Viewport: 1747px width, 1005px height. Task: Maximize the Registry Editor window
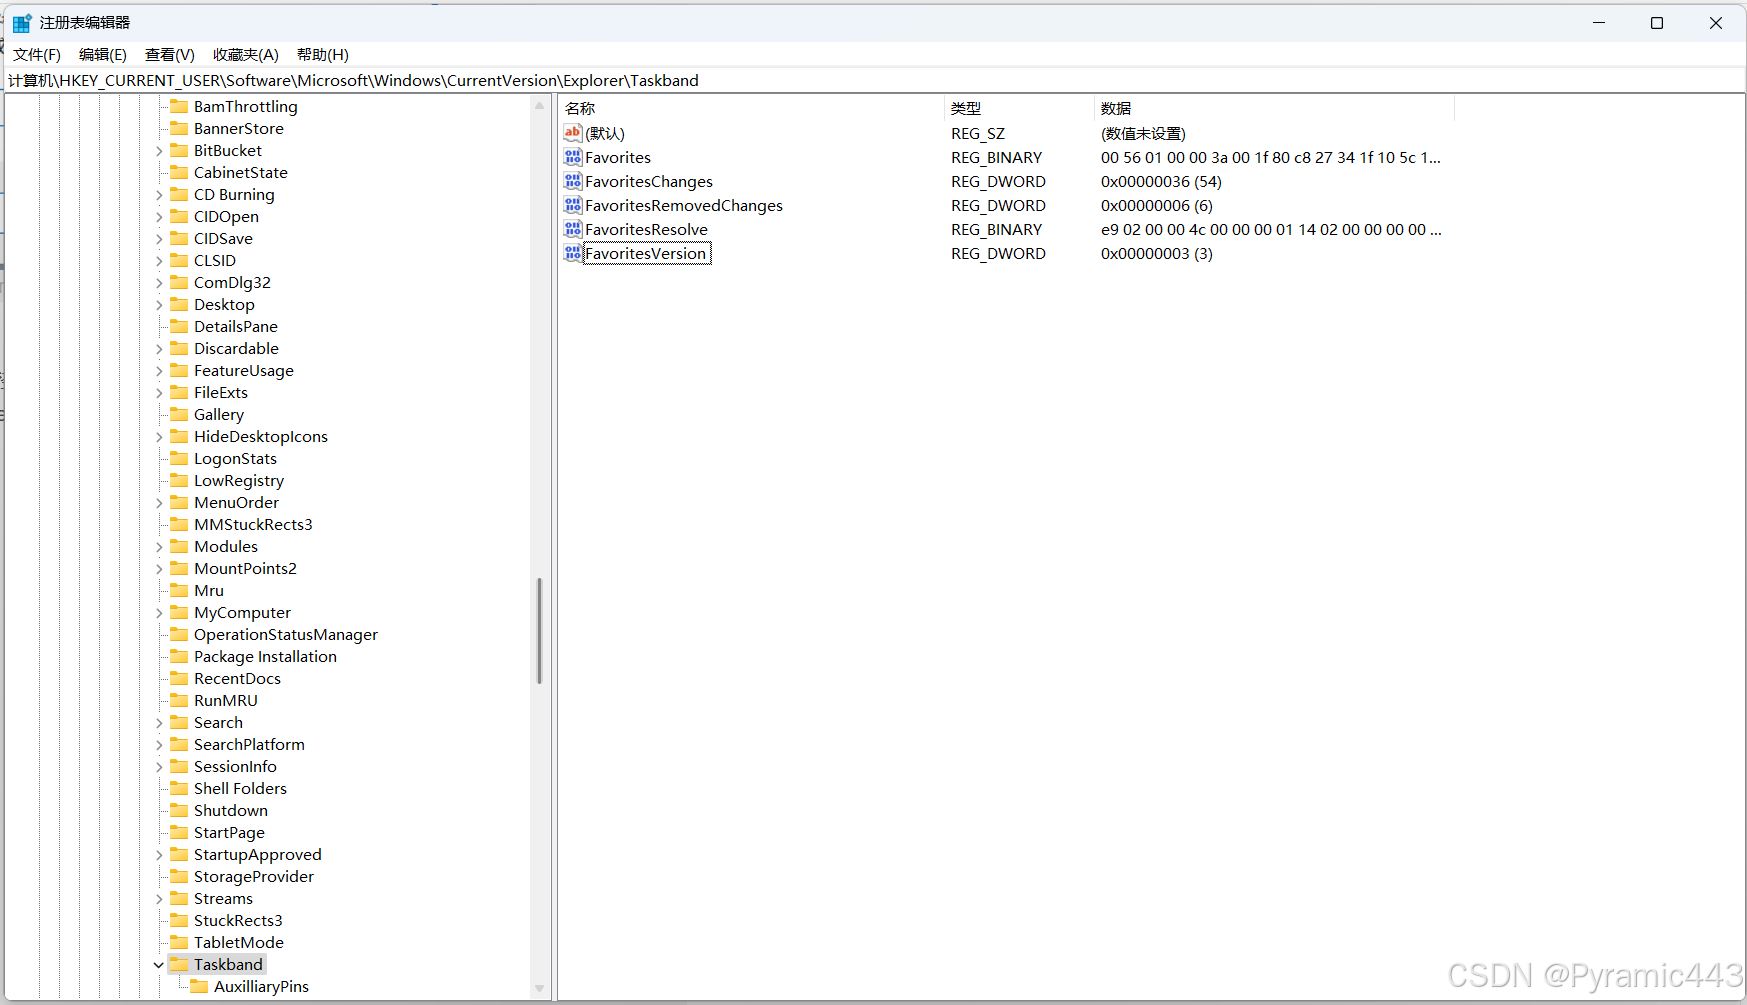[1657, 23]
